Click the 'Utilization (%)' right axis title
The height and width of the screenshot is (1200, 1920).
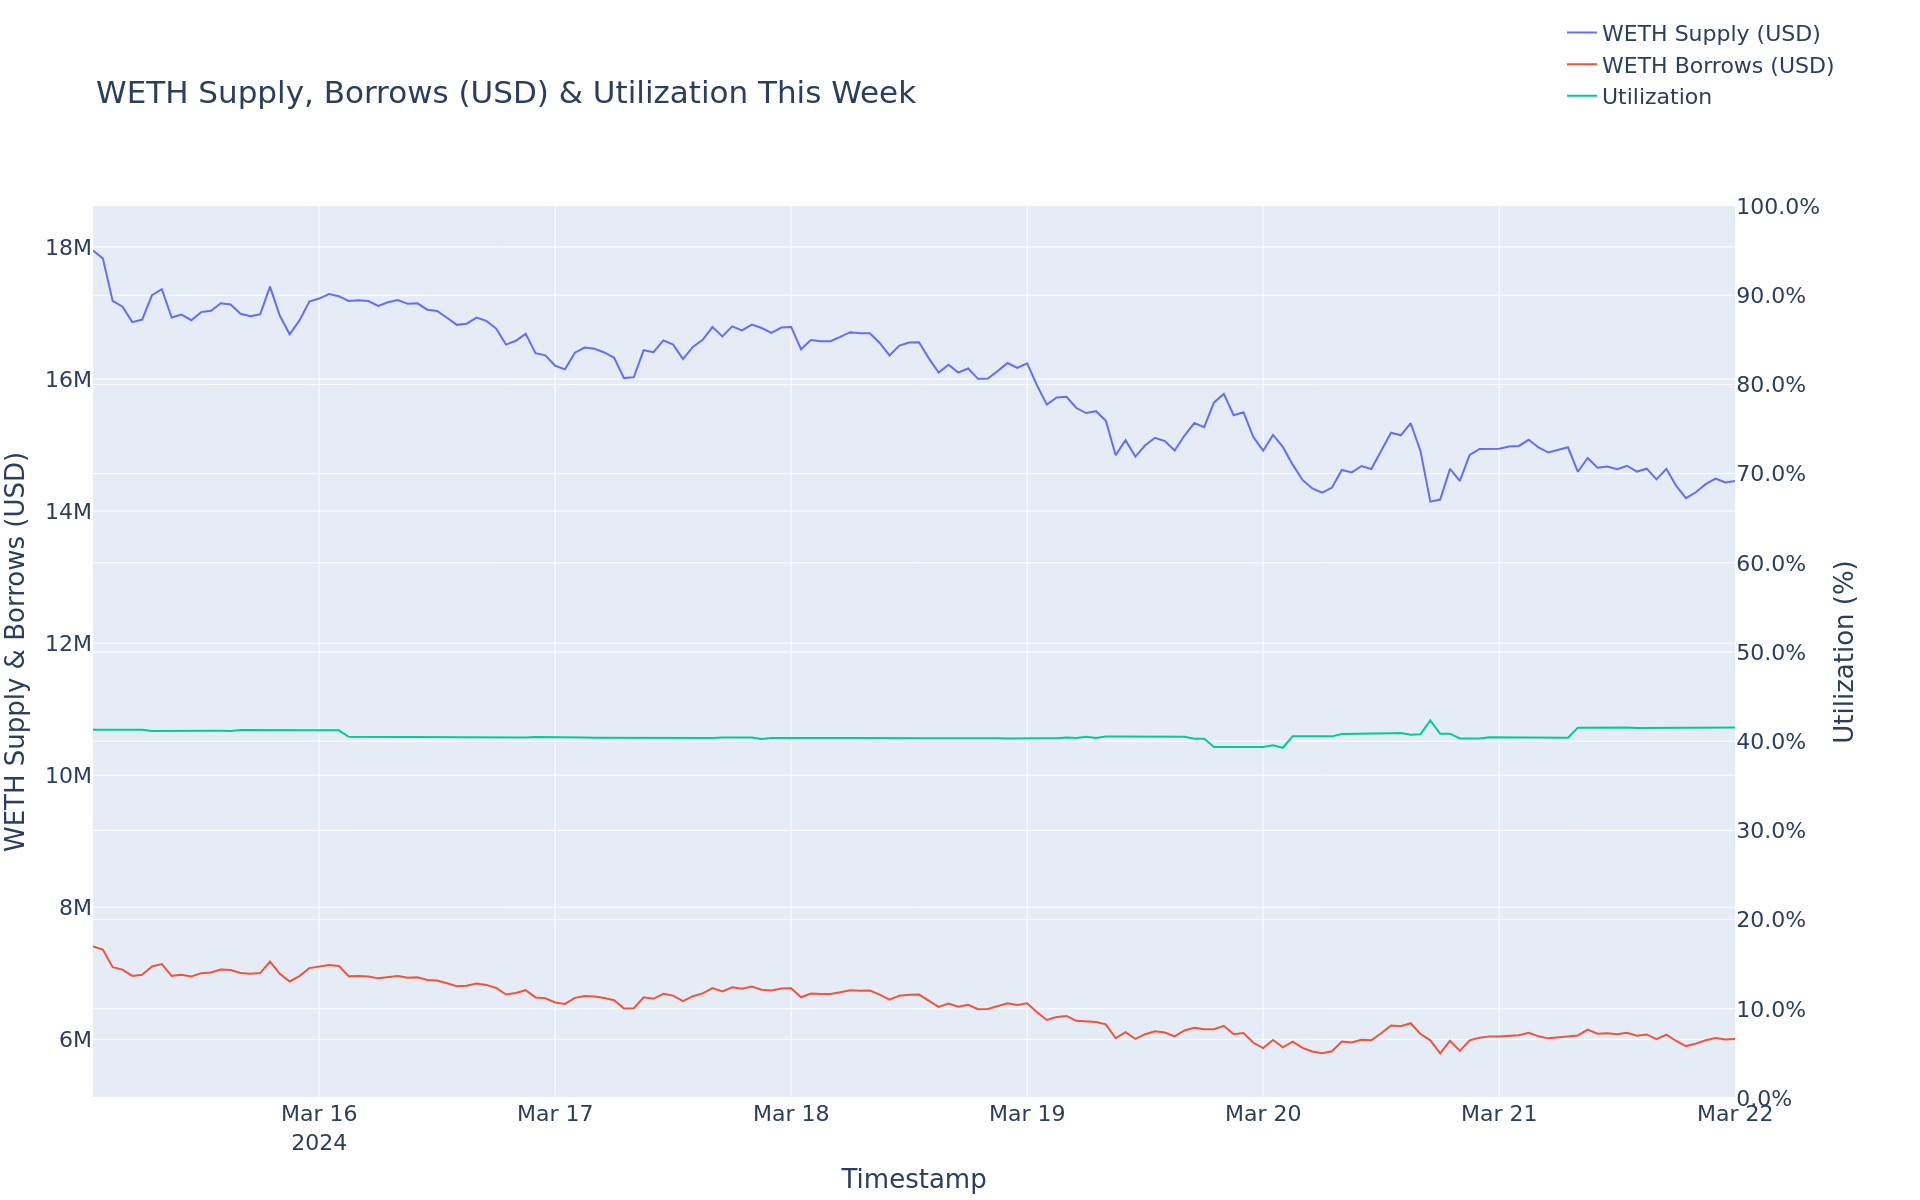pos(1843,652)
